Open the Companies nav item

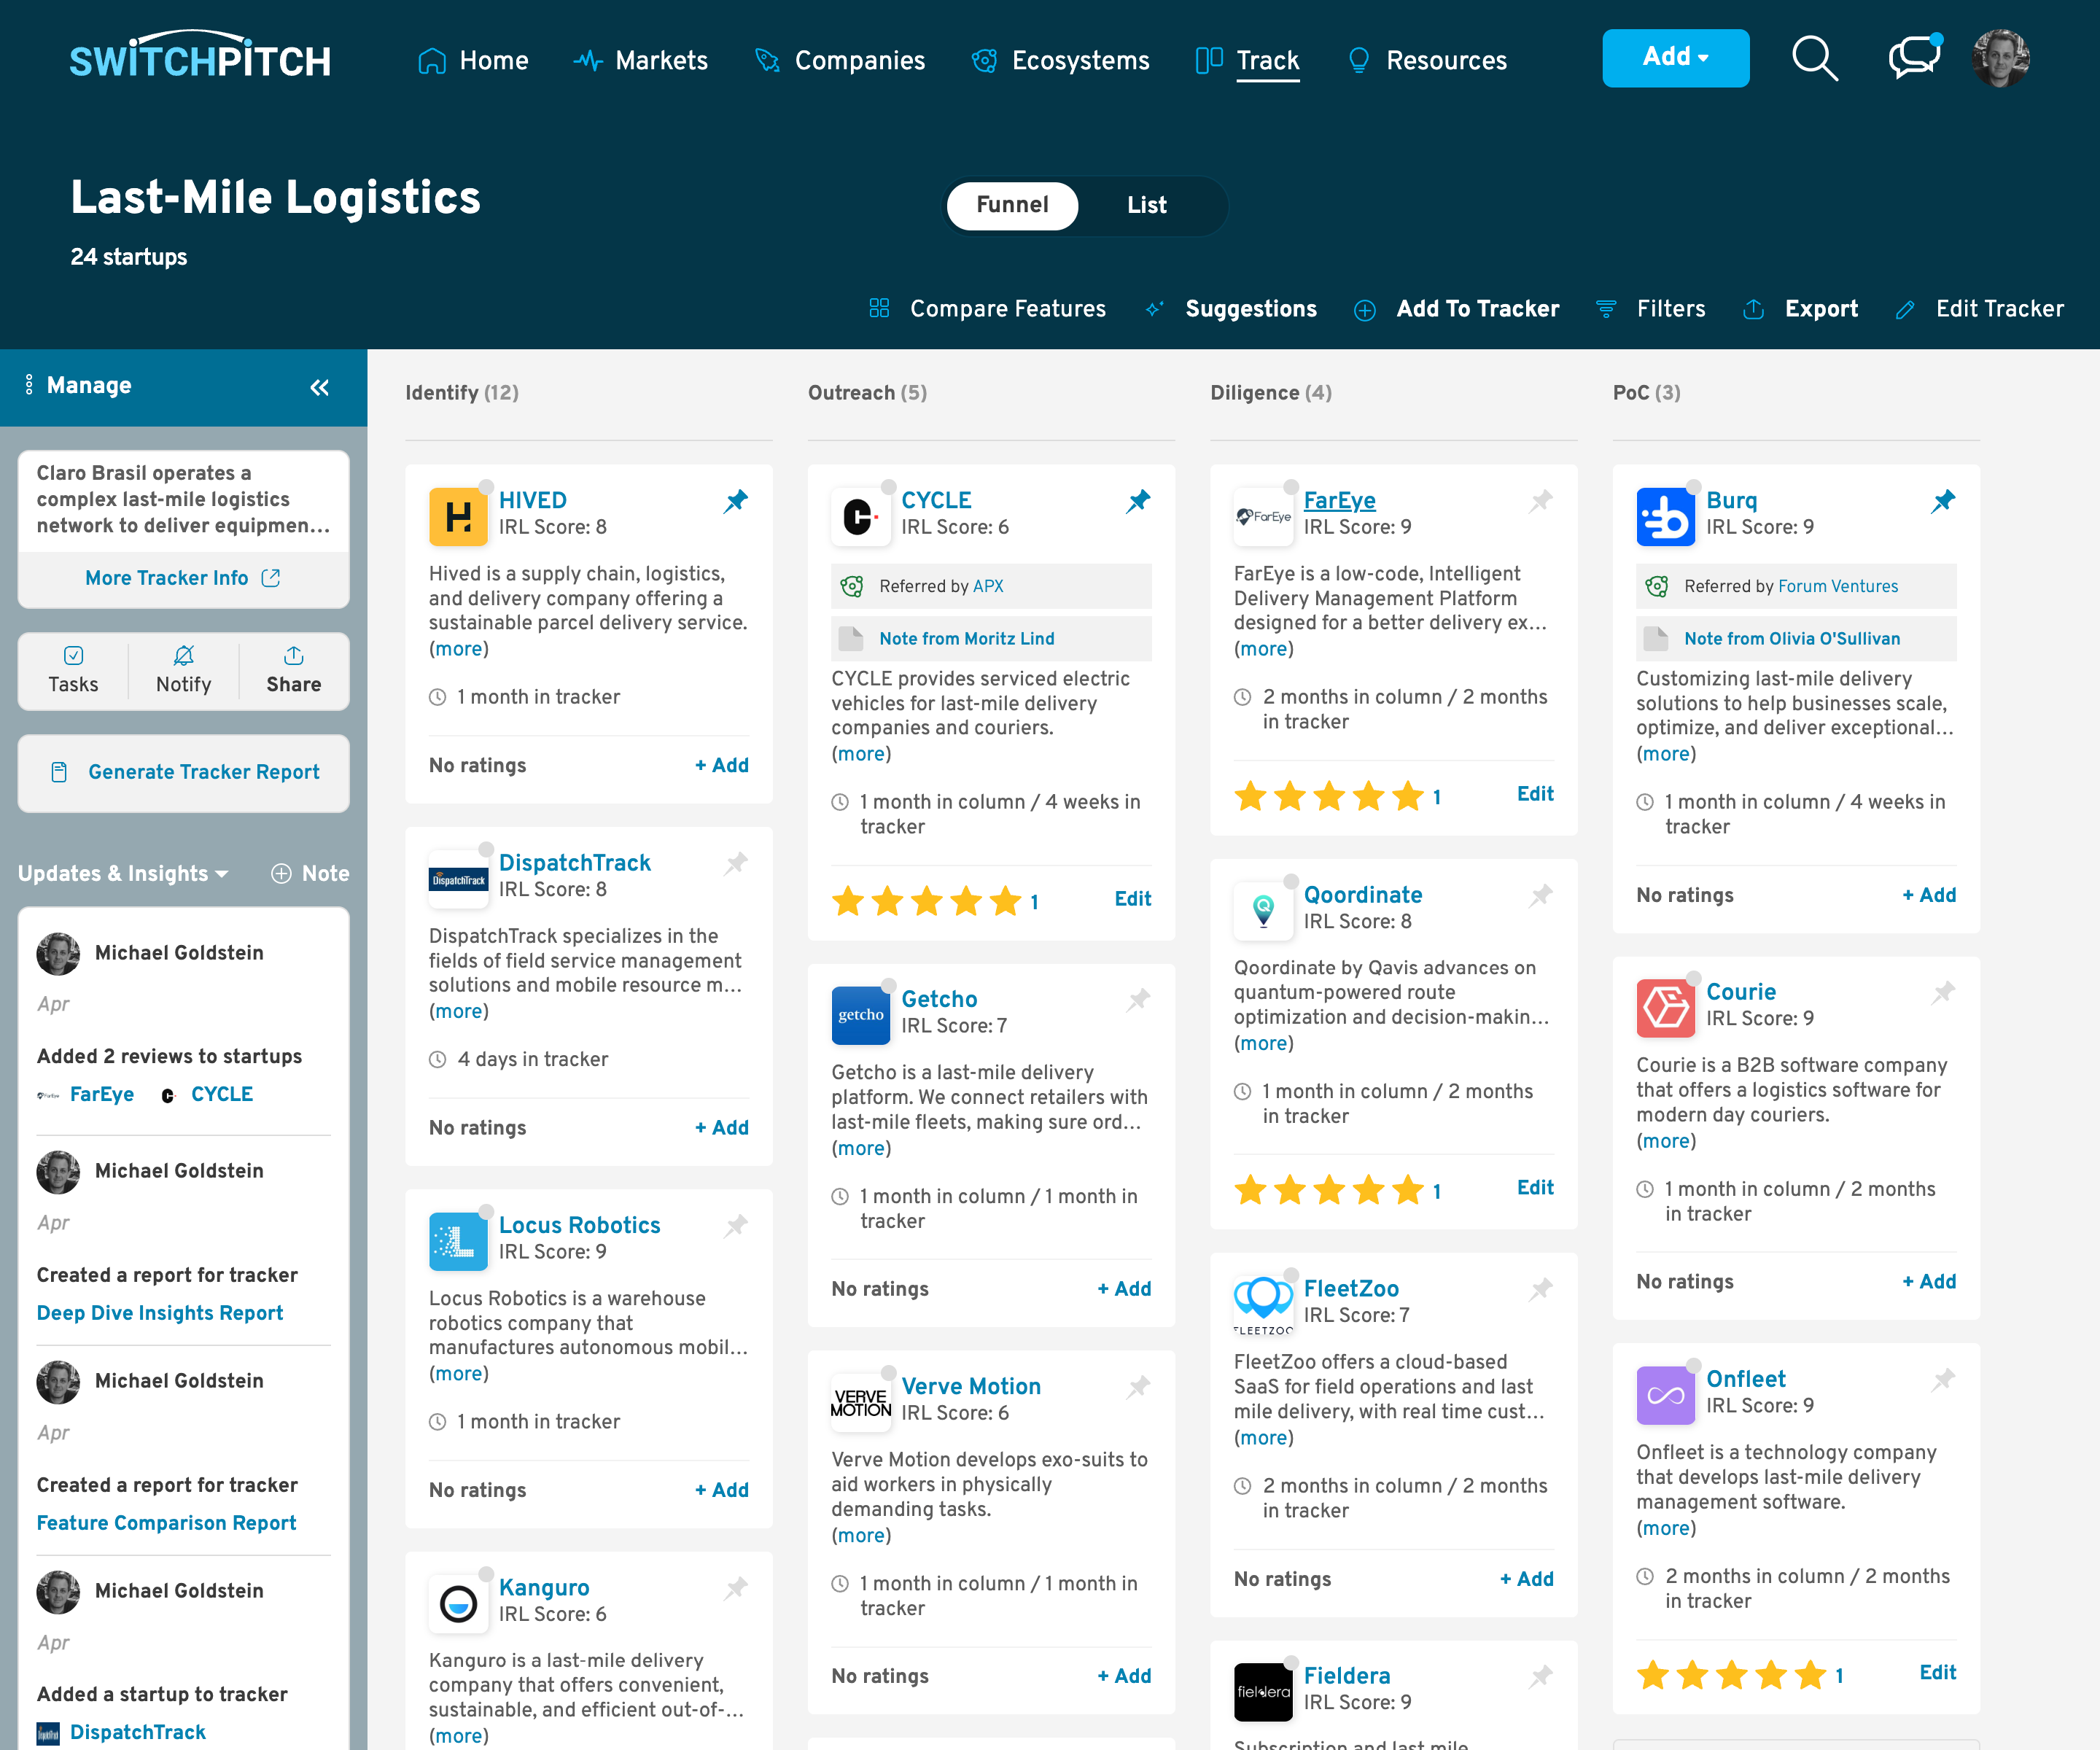[840, 60]
